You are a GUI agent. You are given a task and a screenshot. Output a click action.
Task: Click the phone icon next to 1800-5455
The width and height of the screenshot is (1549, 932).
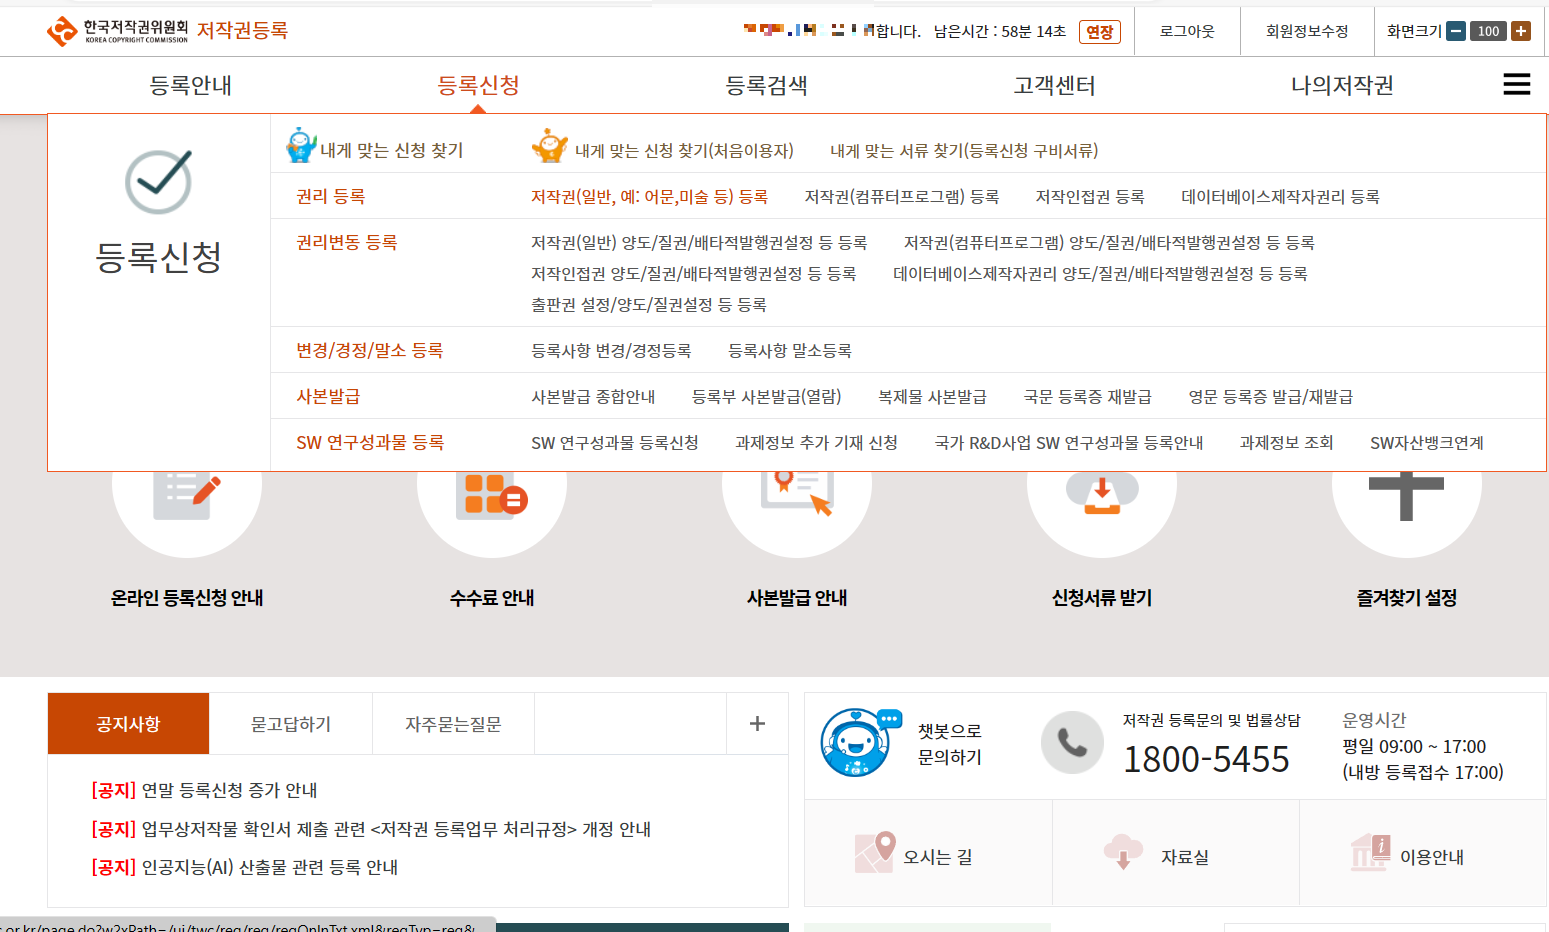point(1071,742)
